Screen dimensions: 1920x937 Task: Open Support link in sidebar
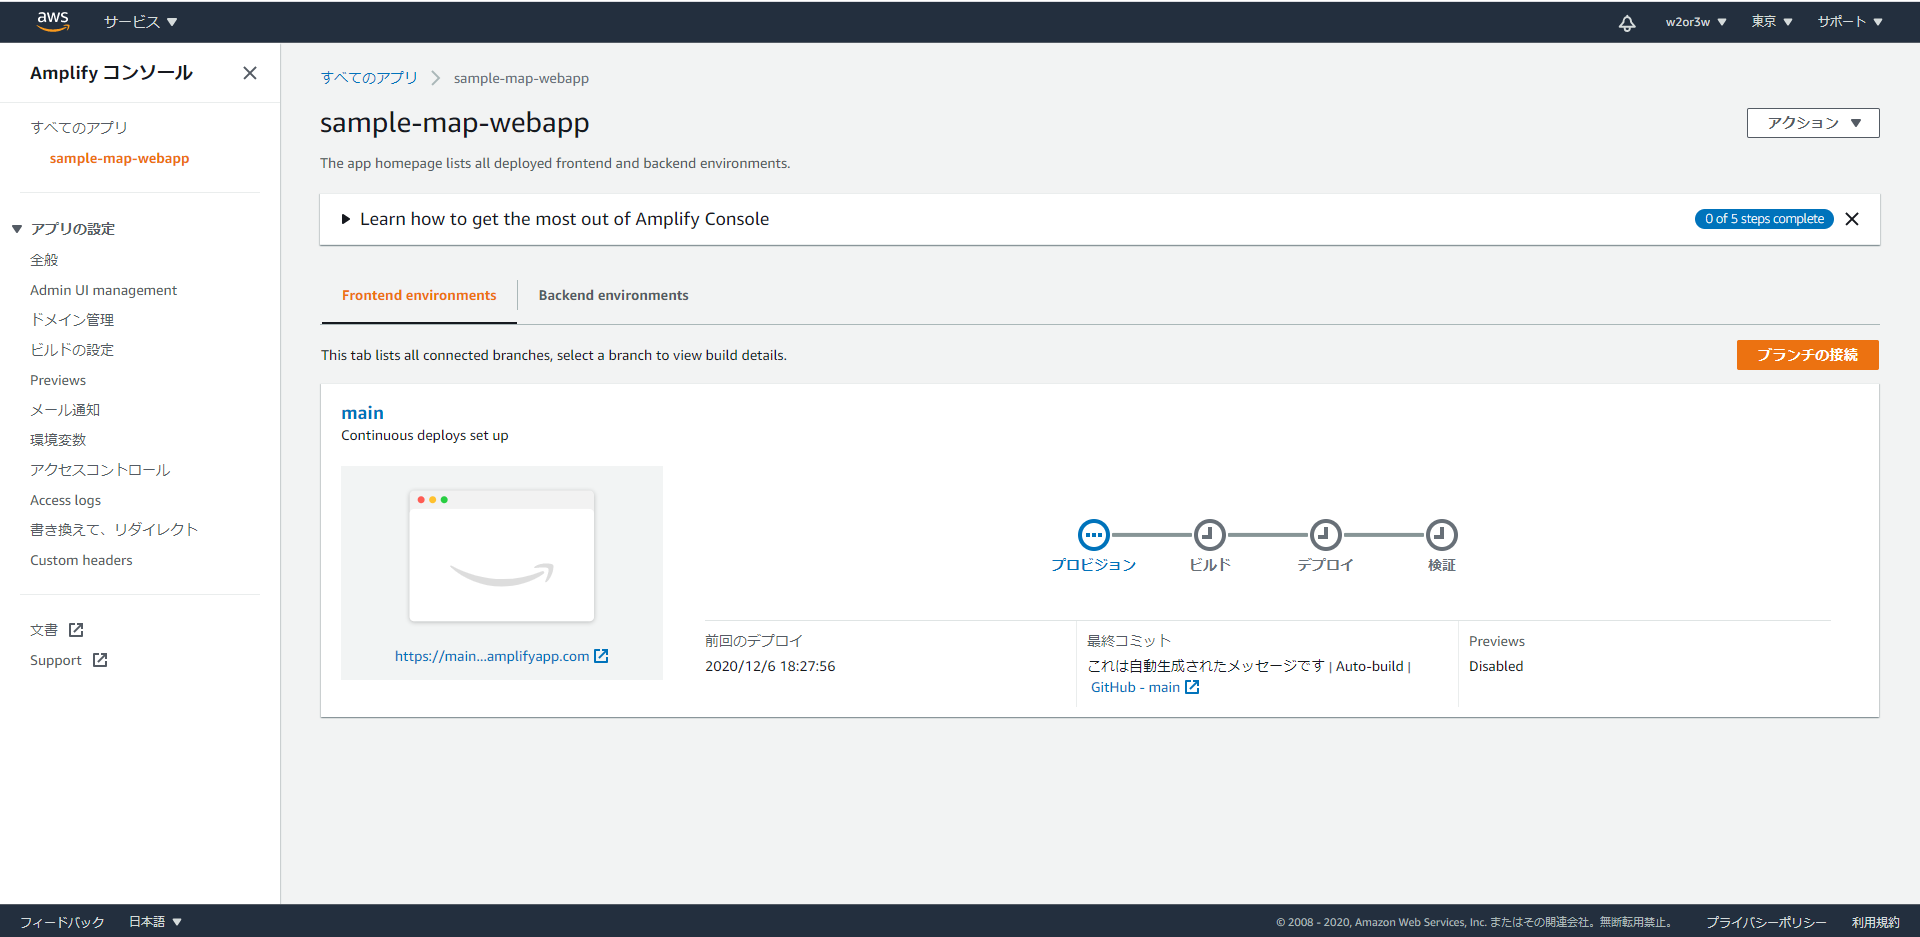pos(56,660)
